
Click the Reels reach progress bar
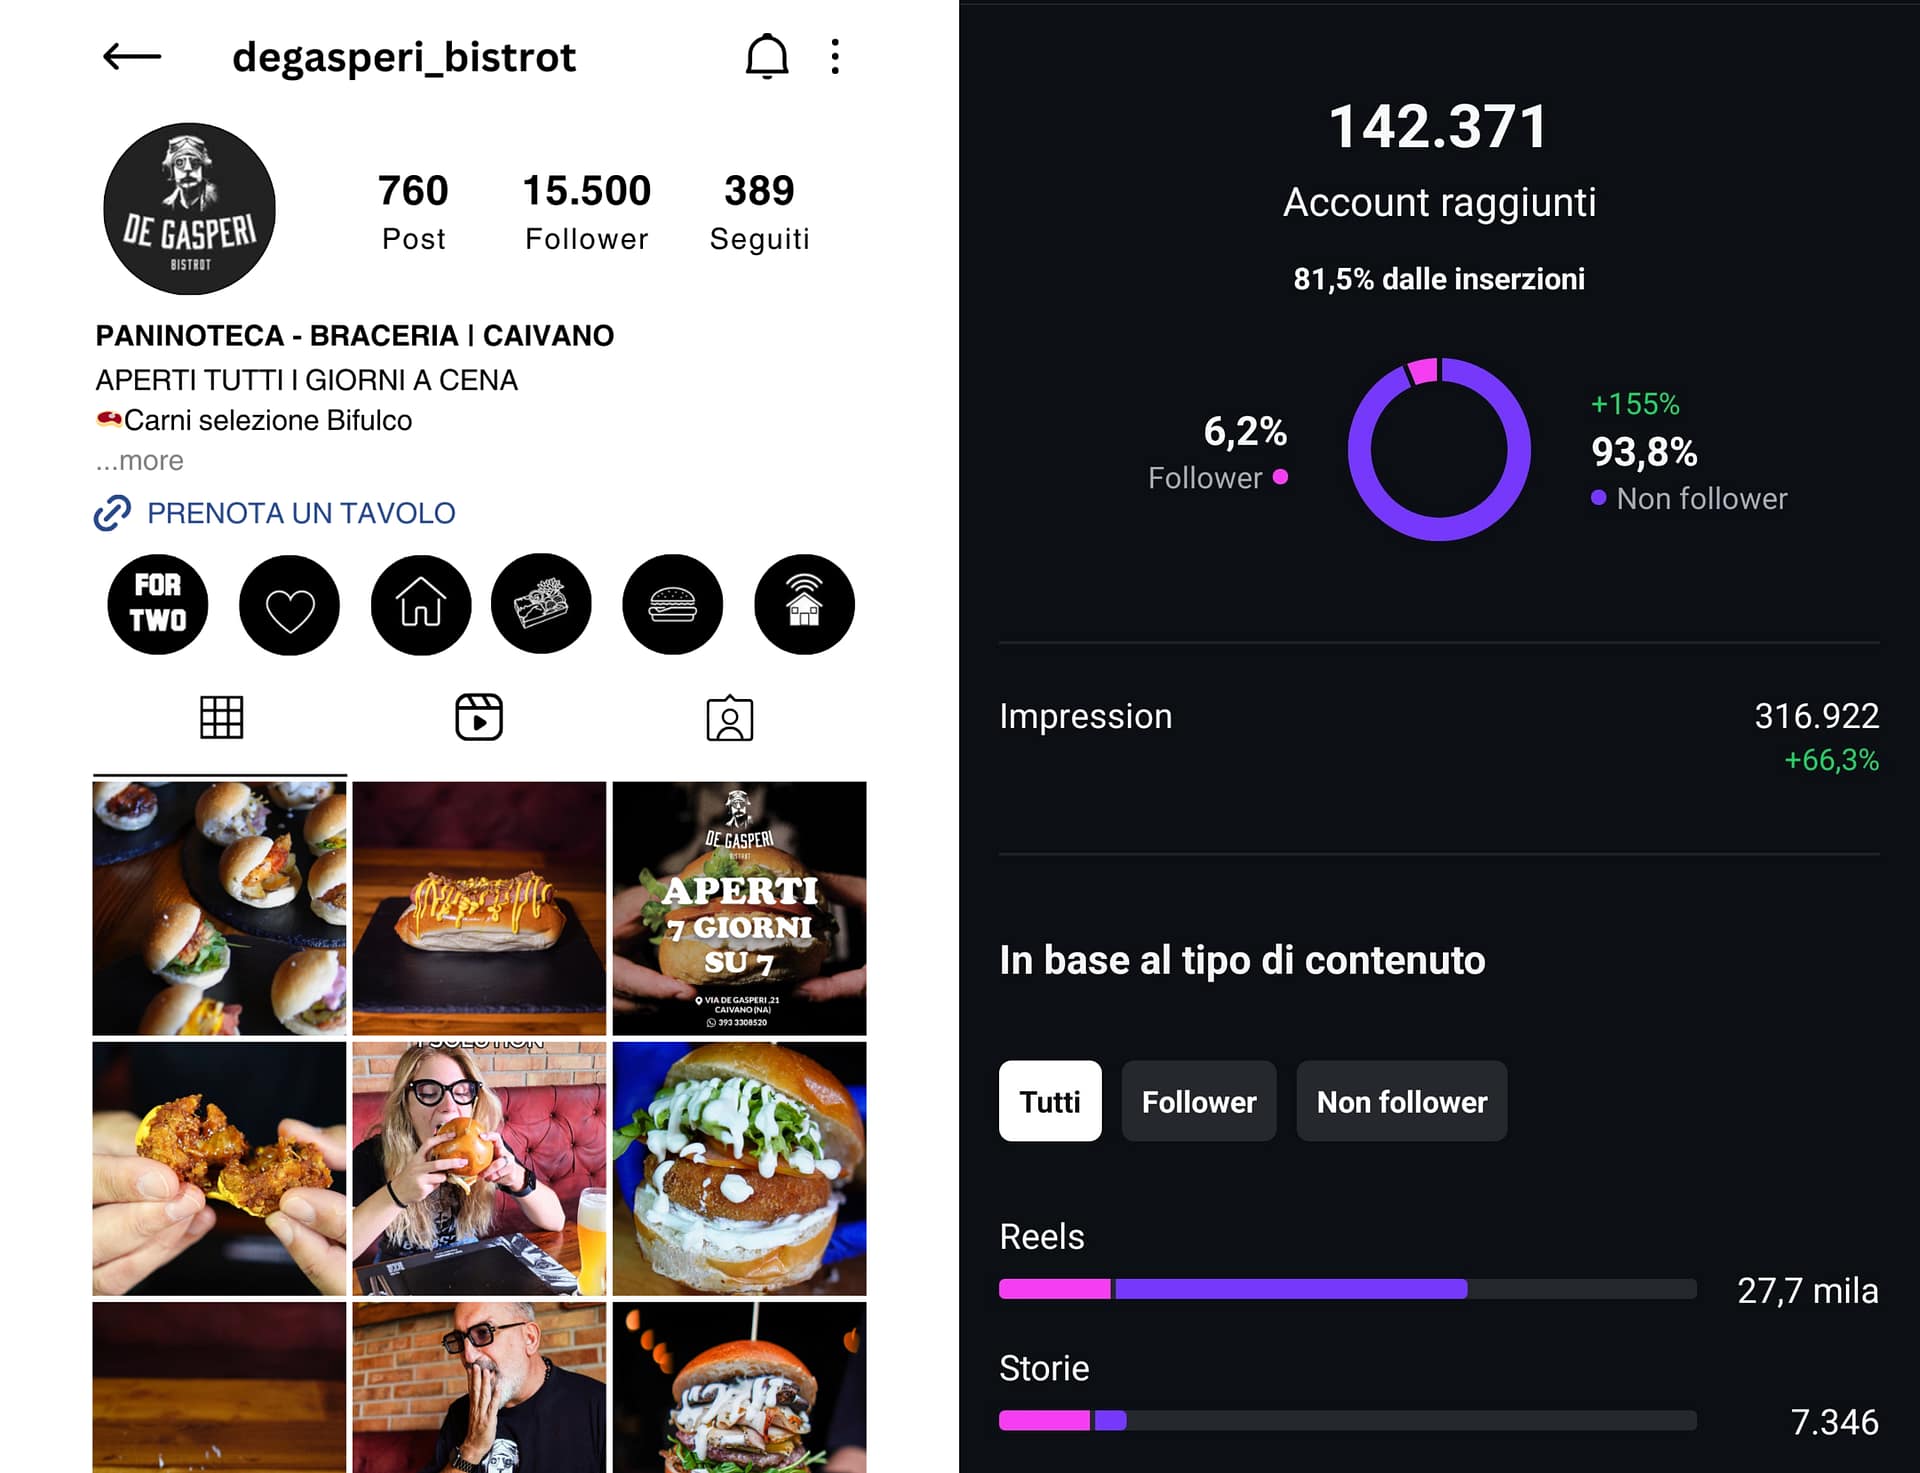1347,1289
